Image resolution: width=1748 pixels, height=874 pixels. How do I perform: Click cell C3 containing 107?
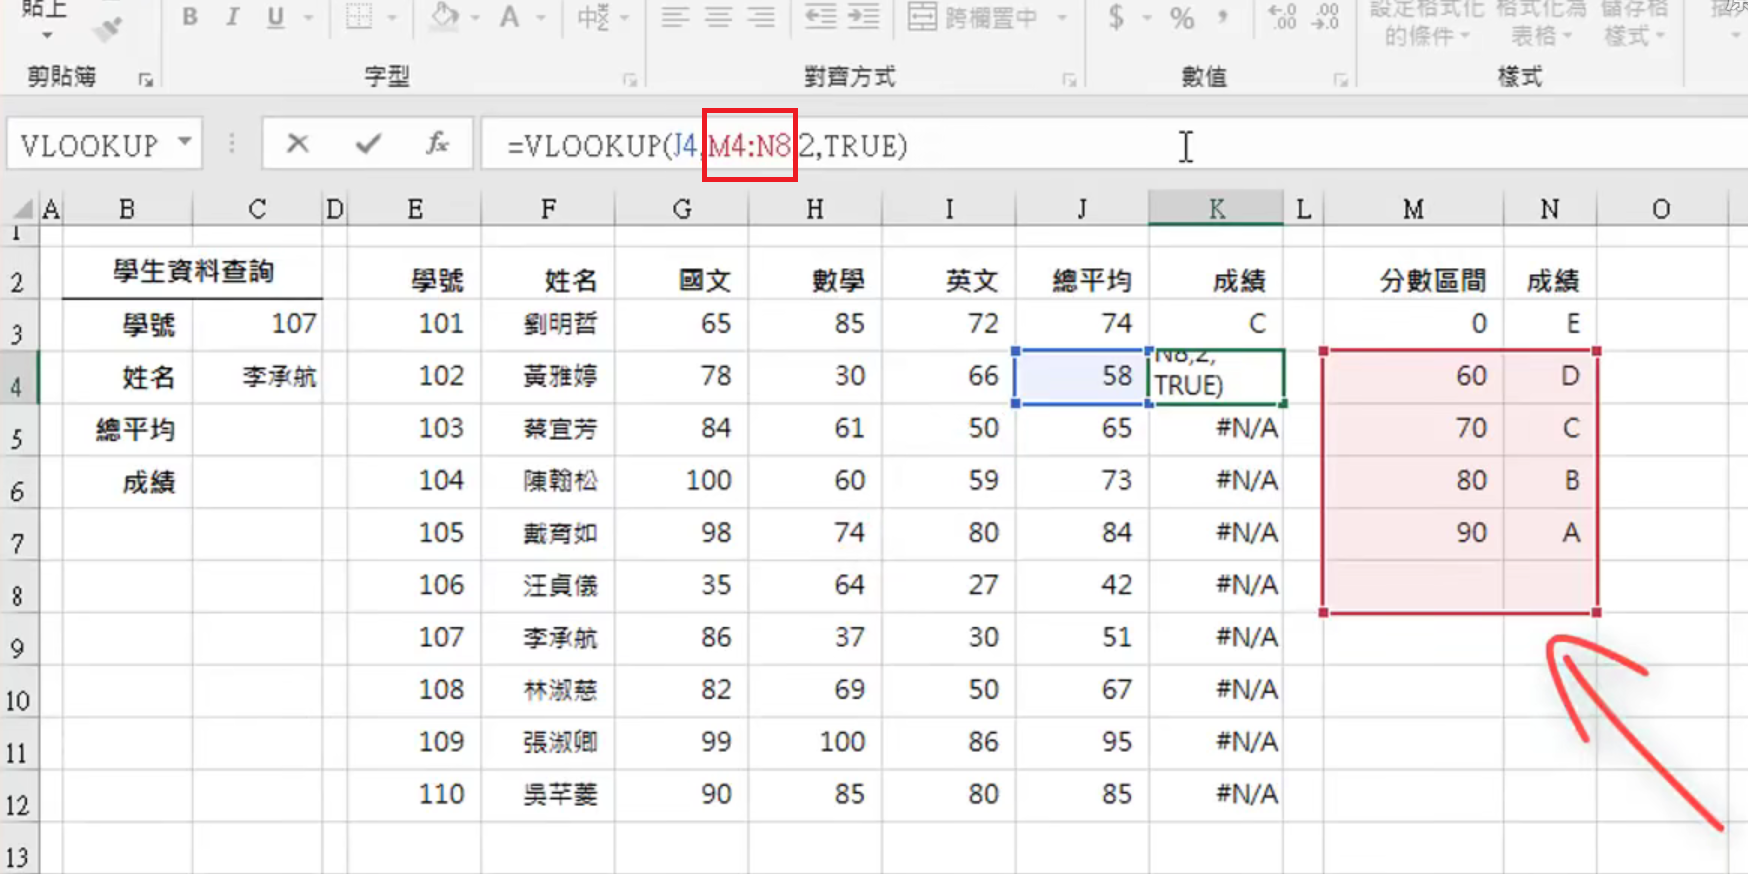pos(258,324)
